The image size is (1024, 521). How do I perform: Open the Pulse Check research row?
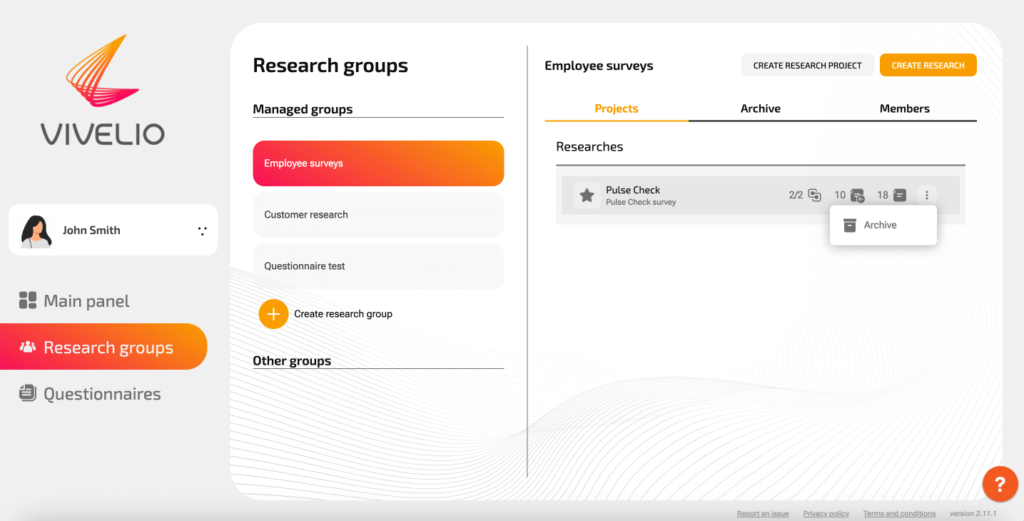pos(761,195)
